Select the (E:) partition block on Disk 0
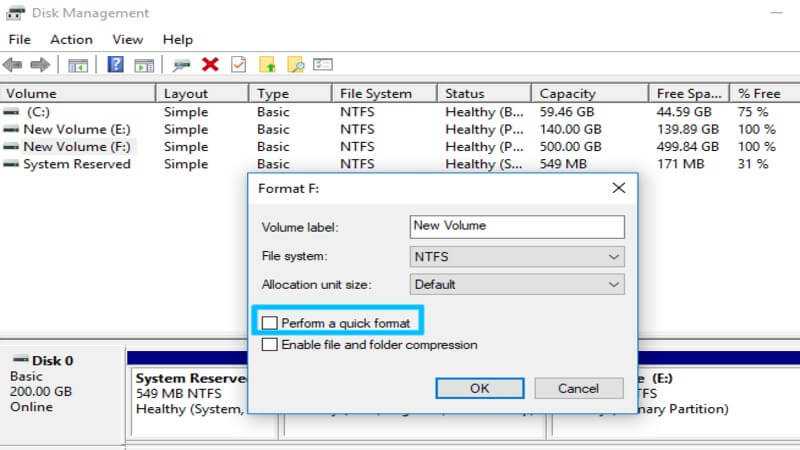Screen dimensions: 800x450 [x=676, y=403]
